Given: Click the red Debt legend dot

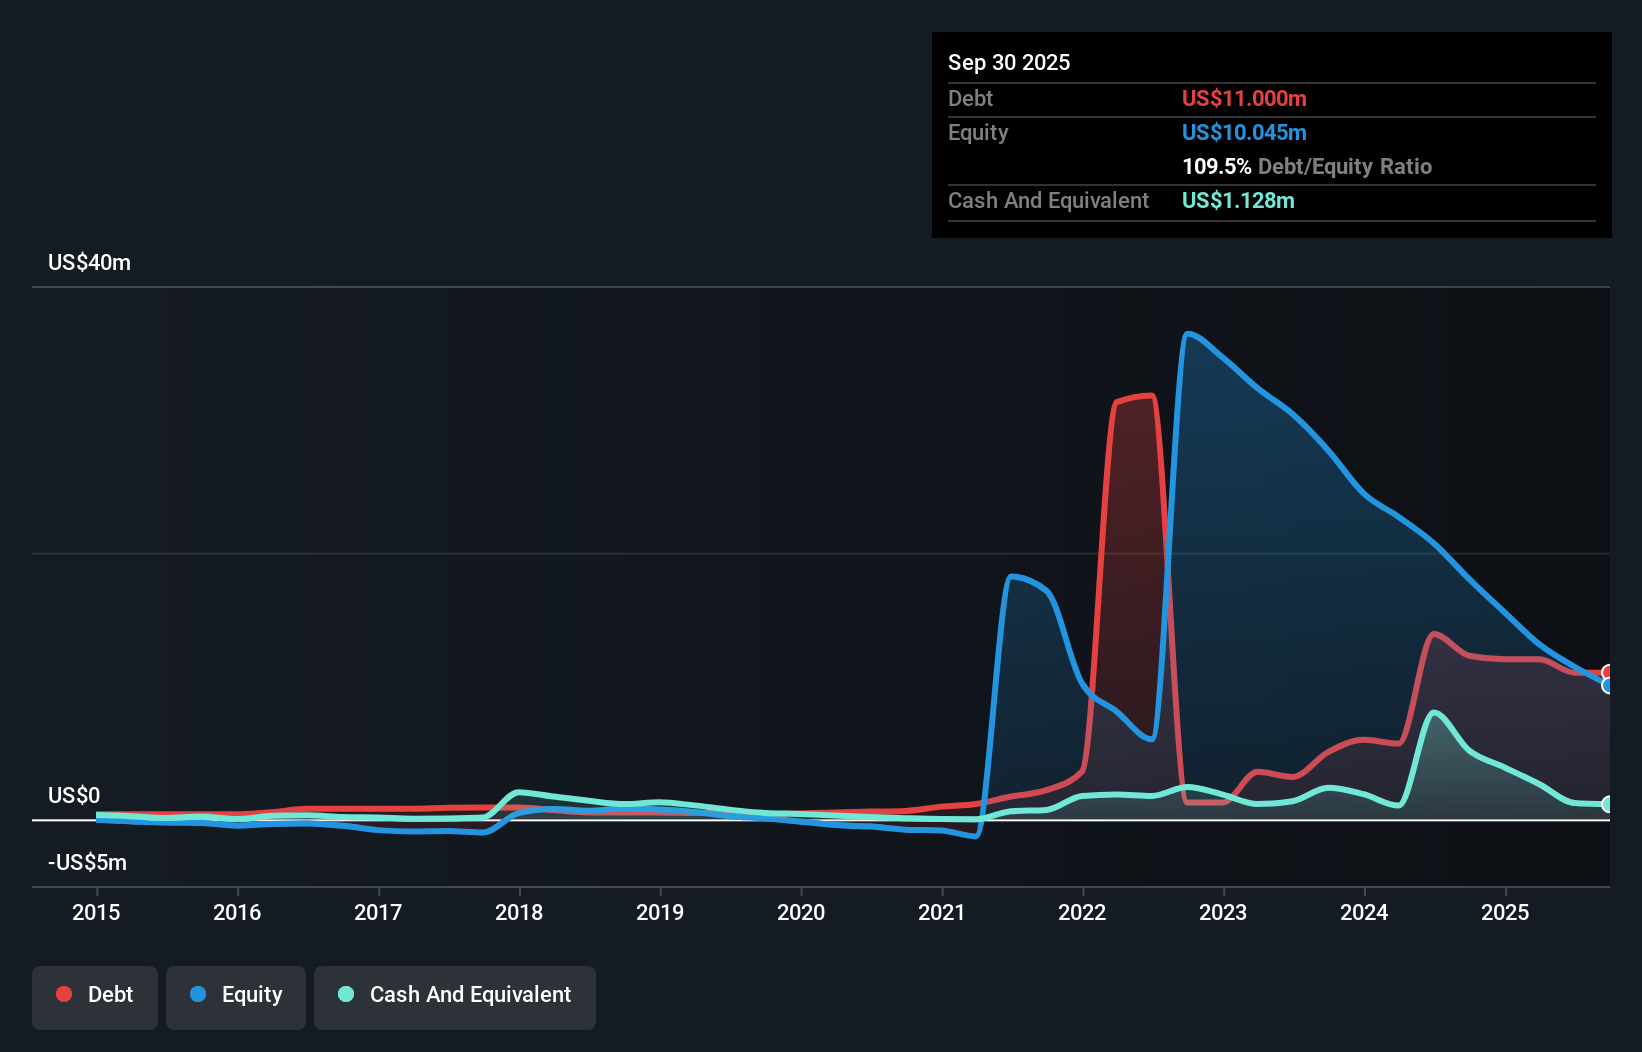Looking at the screenshot, I should 64,994.
